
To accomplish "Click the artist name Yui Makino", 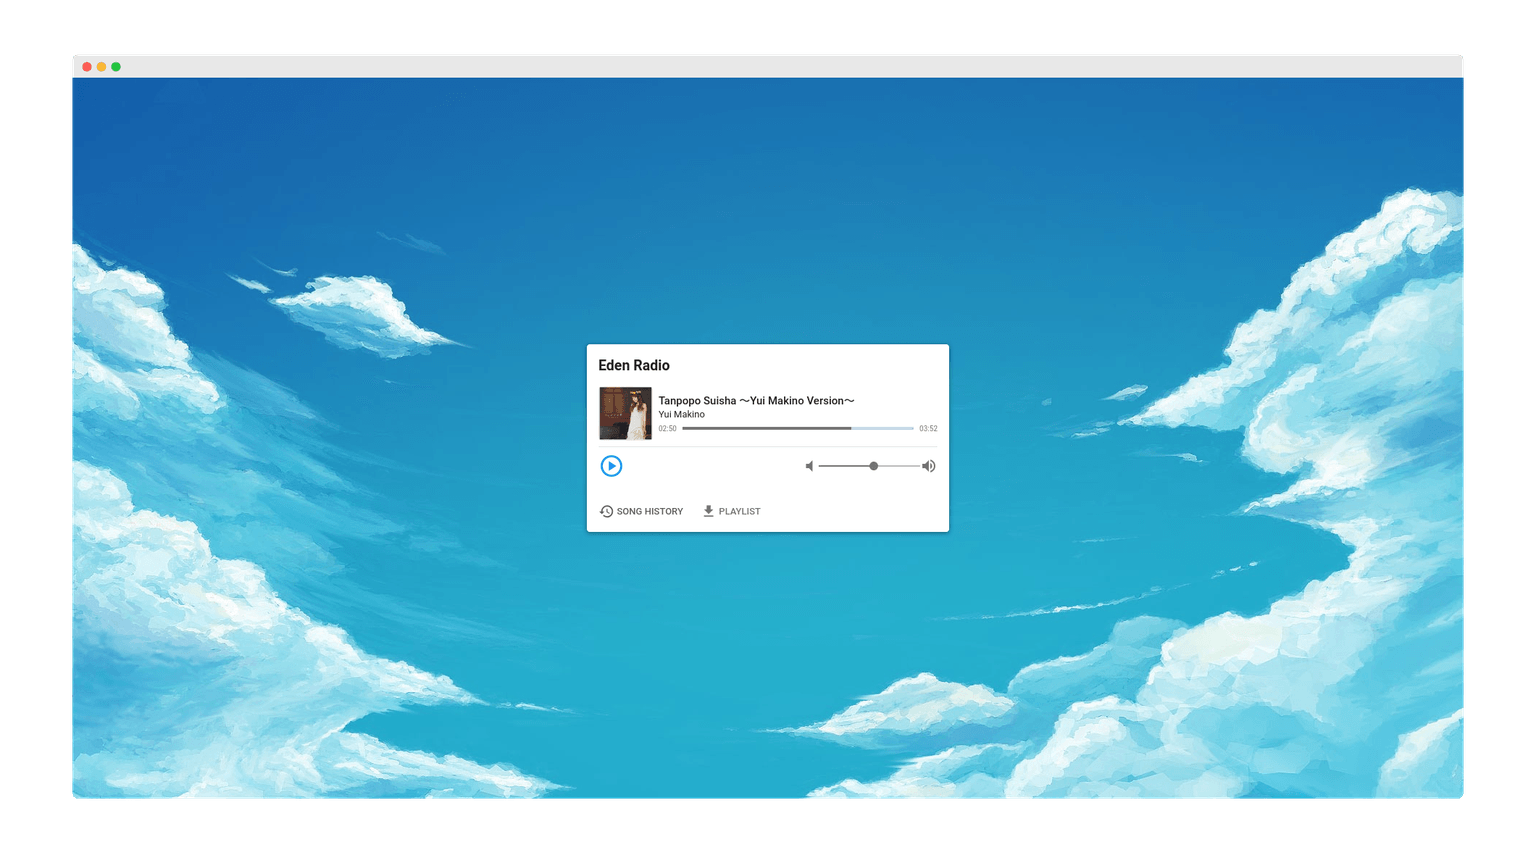I will coord(681,414).
